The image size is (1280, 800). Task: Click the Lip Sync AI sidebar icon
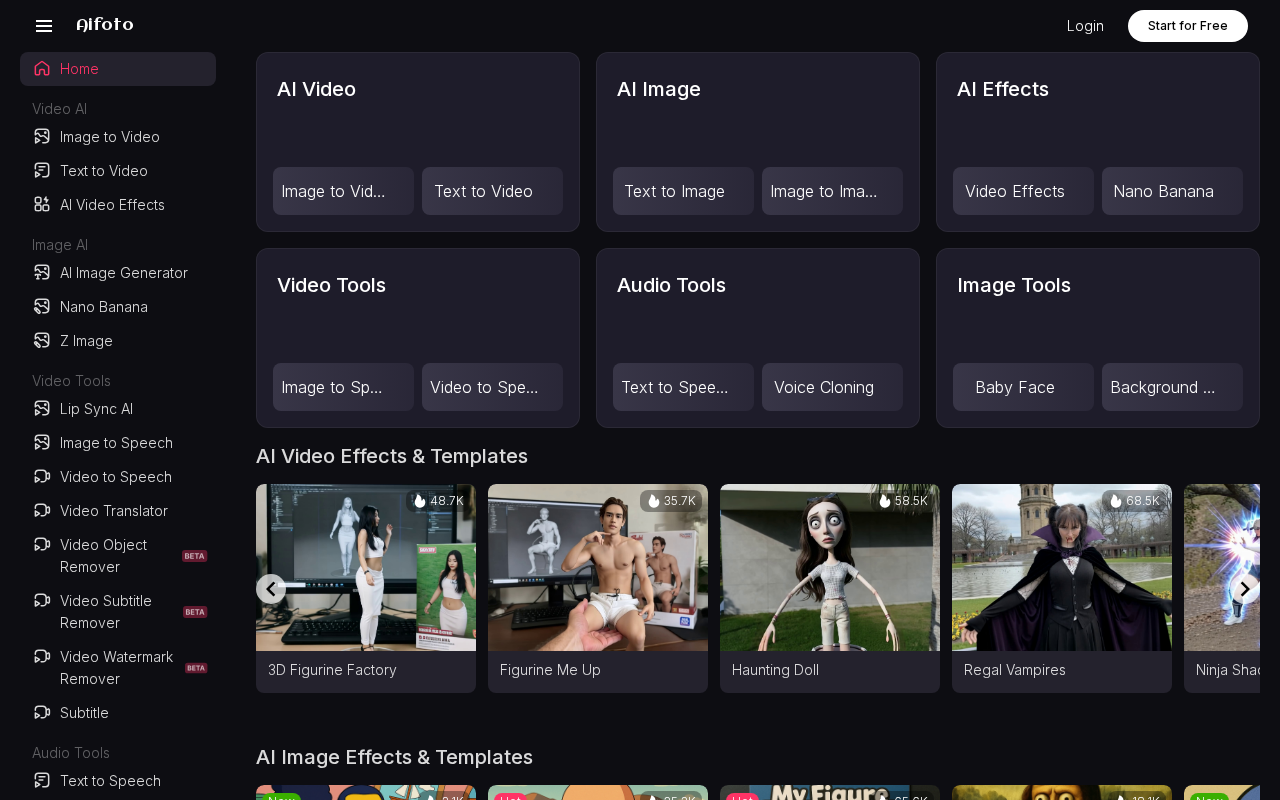(42, 409)
